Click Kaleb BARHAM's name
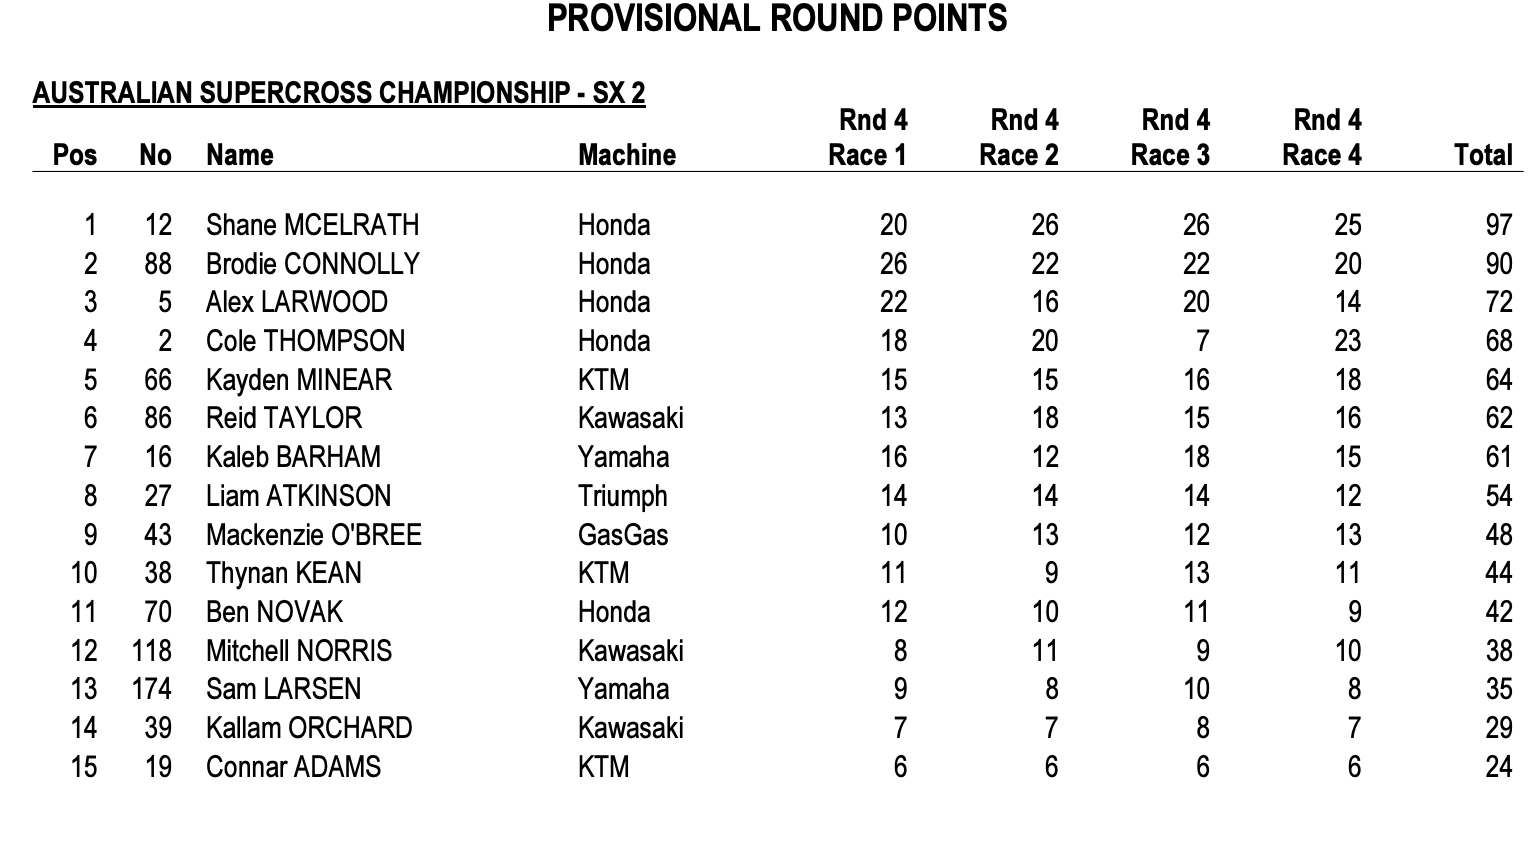This screenshot has height=854, width=1538. tap(293, 457)
